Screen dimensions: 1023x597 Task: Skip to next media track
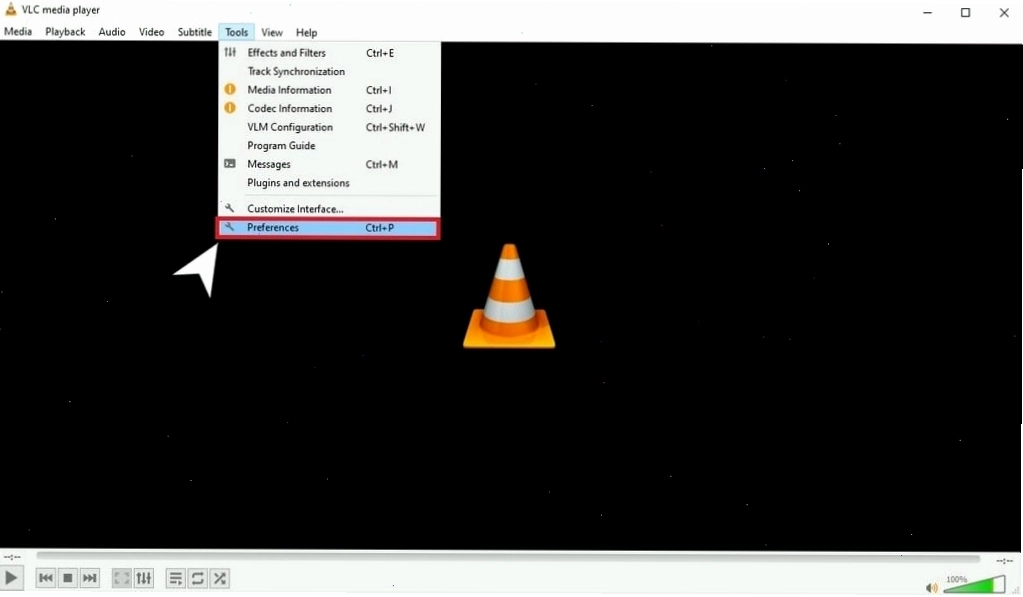[89, 578]
